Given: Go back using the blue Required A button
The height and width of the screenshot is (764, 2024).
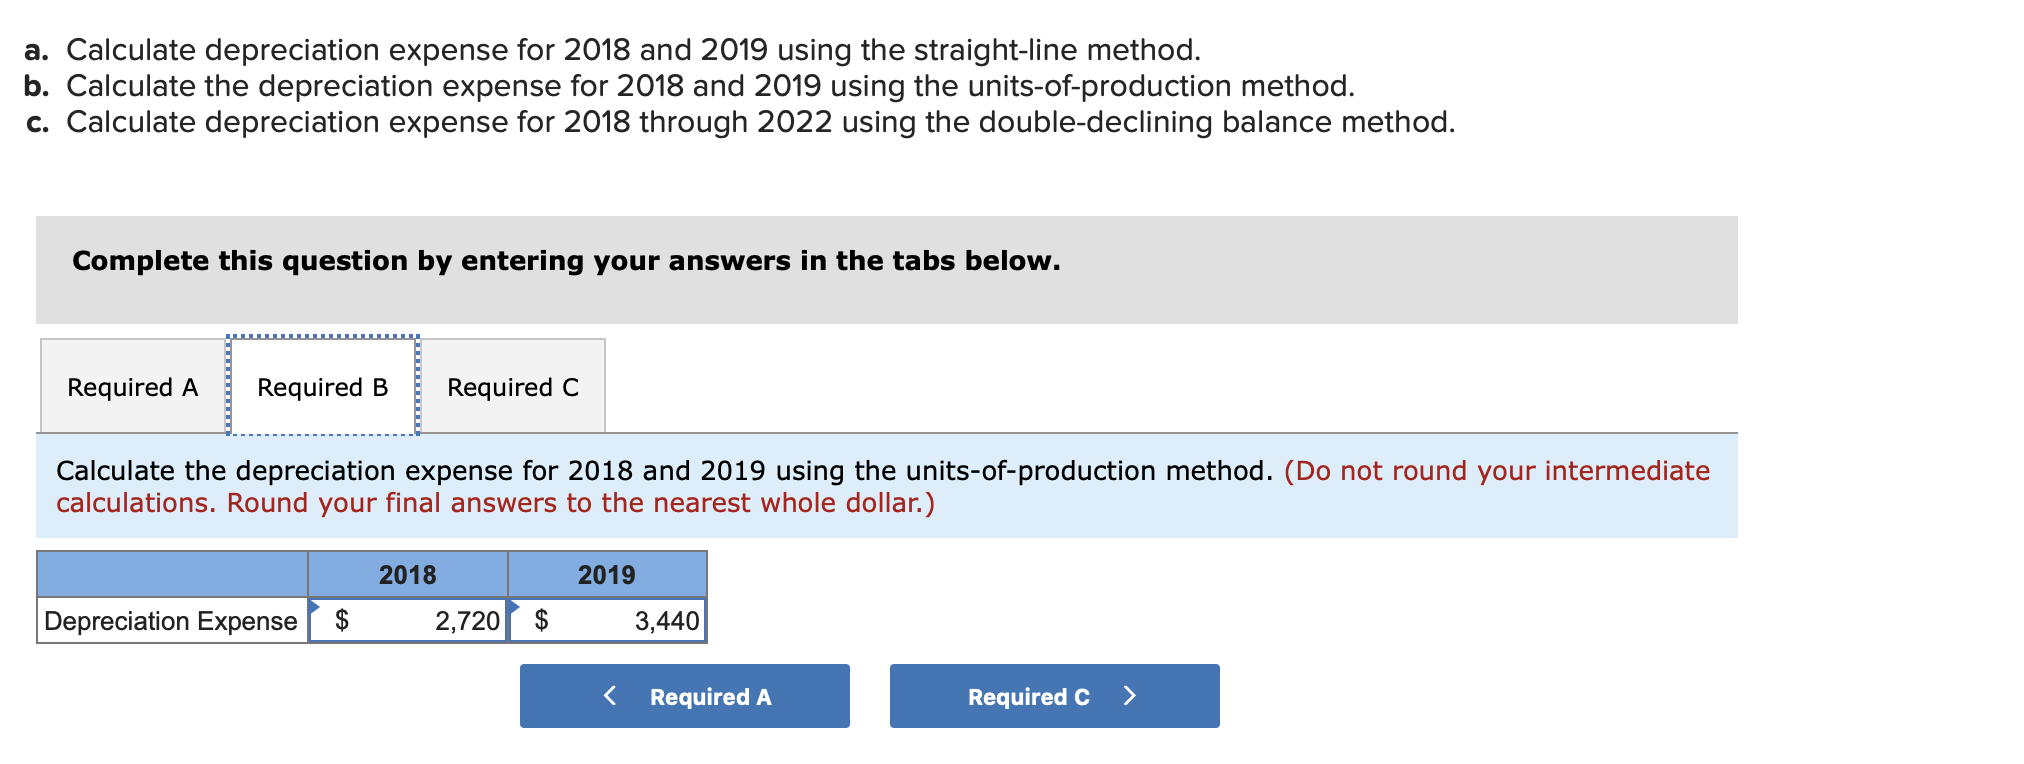Looking at the screenshot, I should pos(684,696).
